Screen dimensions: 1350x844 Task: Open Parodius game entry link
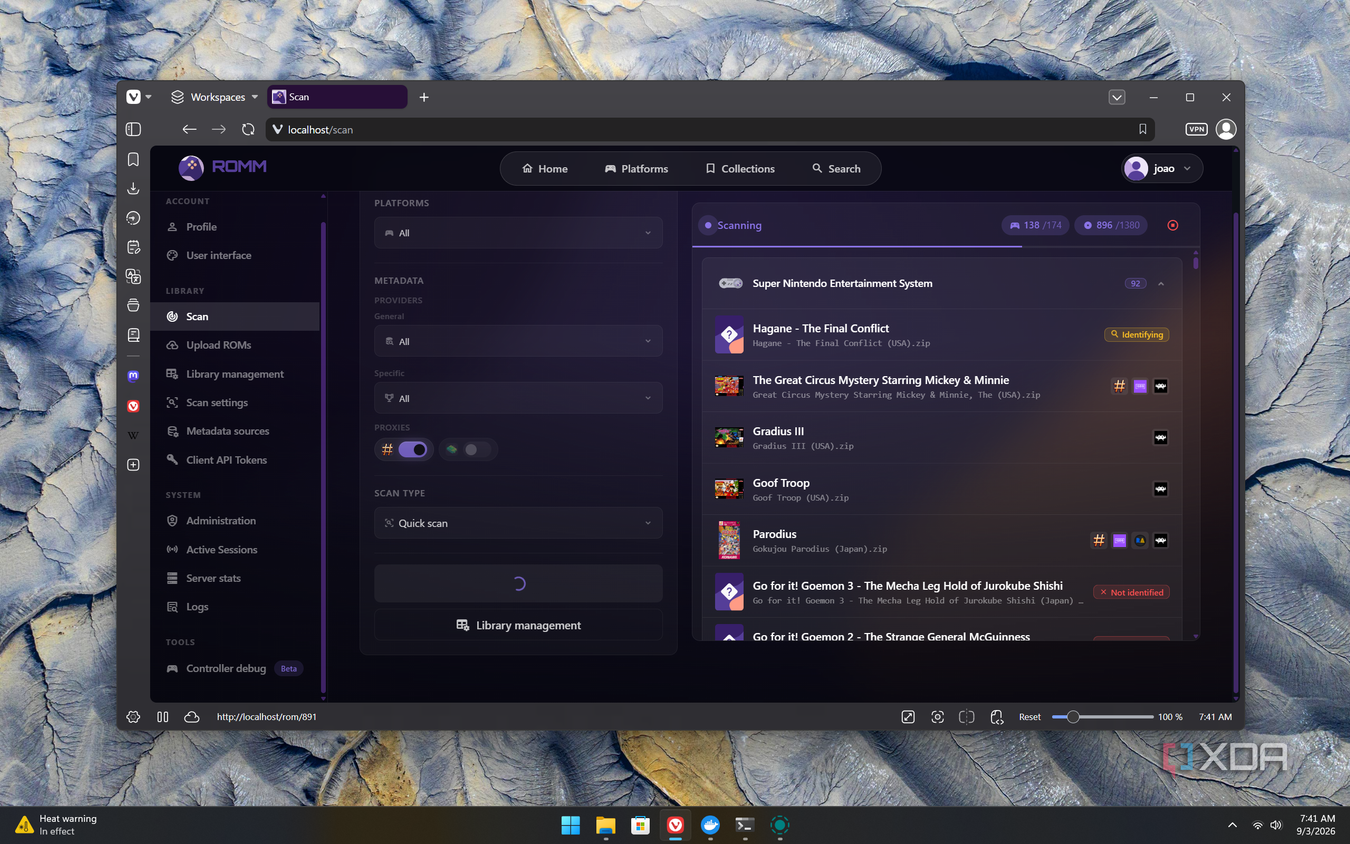[775, 534]
